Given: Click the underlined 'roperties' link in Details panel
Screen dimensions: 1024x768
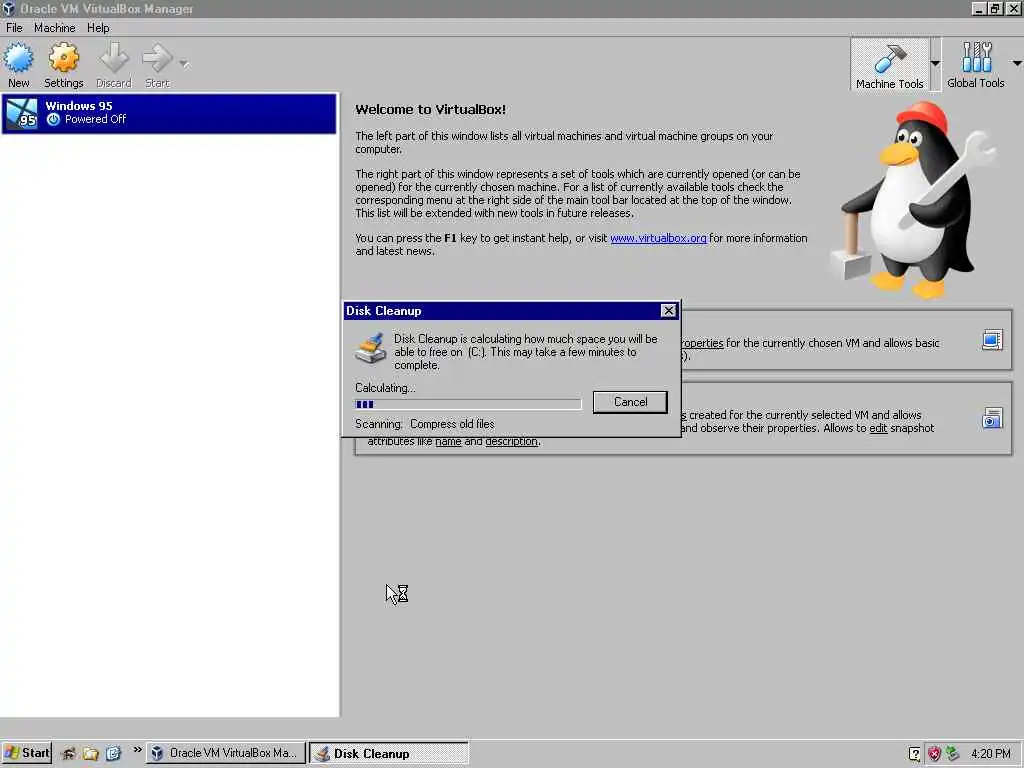Looking at the screenshot, I should coord(702,343).
